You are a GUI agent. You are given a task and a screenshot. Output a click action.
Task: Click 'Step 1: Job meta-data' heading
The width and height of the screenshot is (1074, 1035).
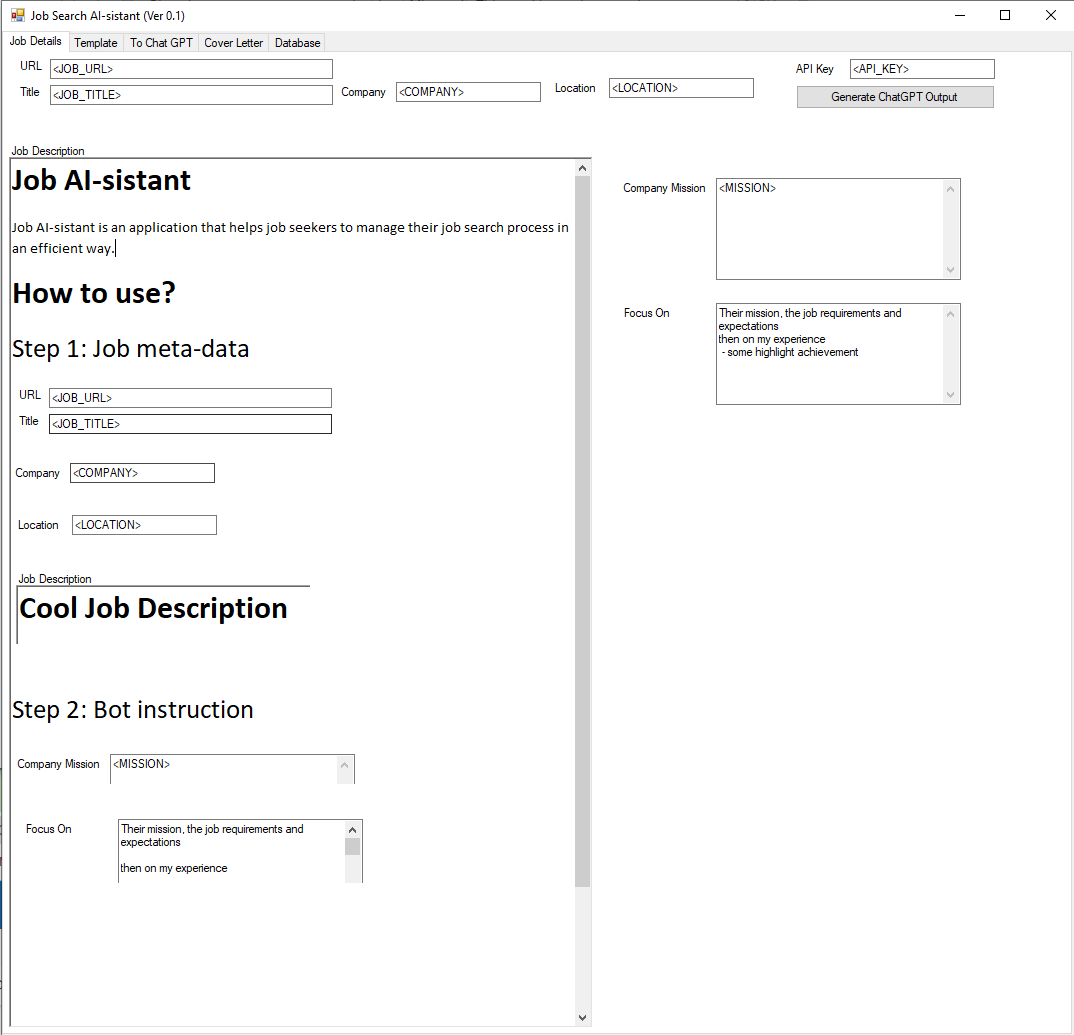[131, 349]
